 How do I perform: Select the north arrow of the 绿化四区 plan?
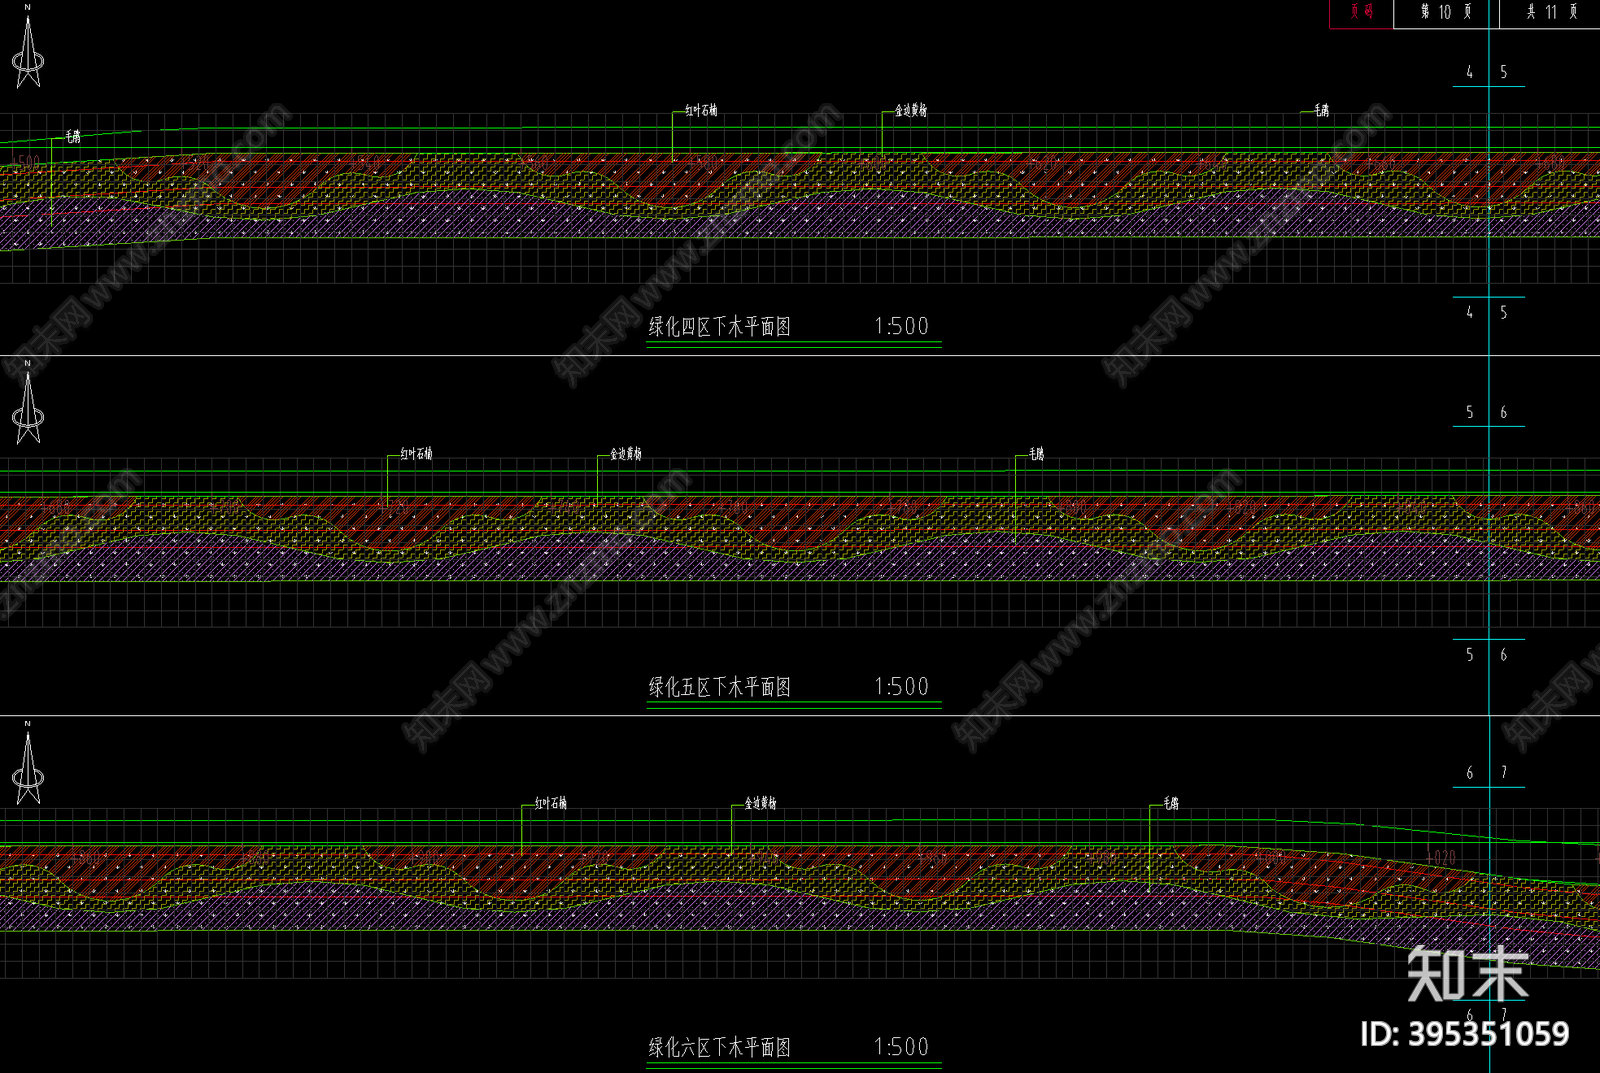tap(28, 48)
